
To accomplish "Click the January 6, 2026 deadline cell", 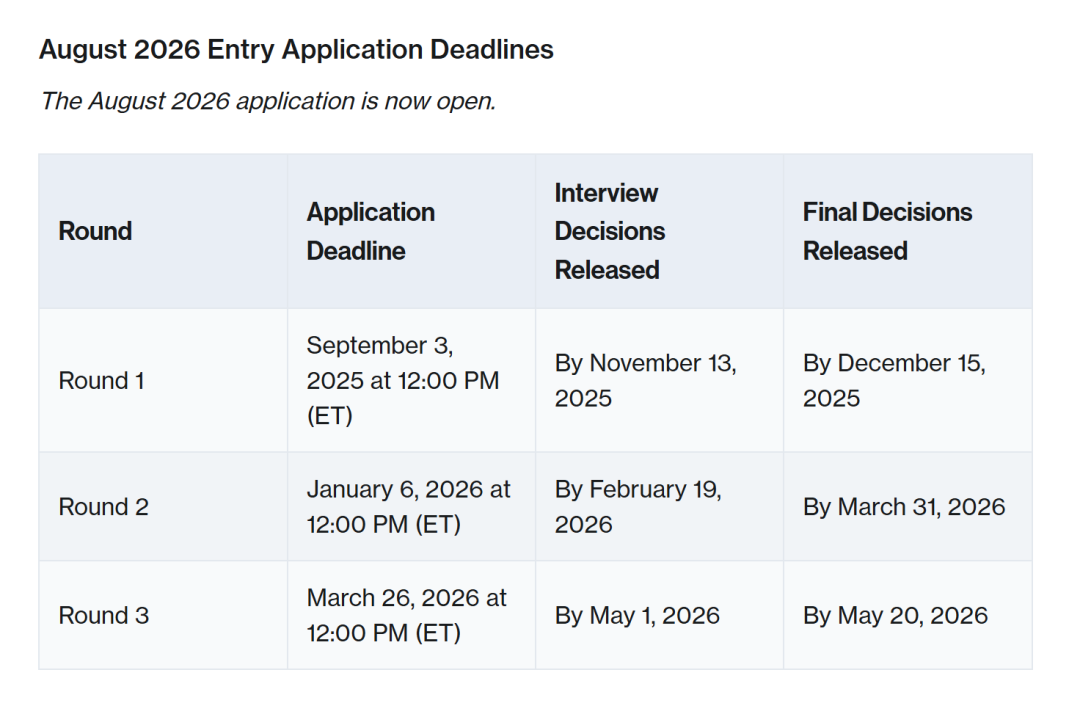I will point(408,507).
